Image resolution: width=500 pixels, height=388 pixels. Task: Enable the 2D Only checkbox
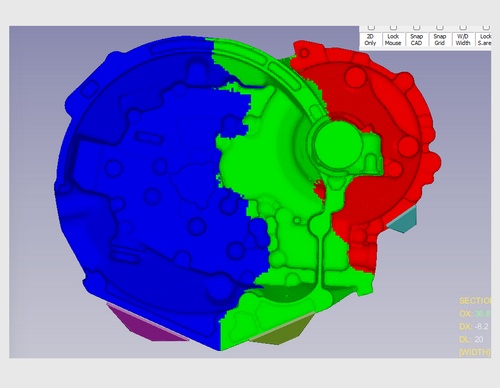coord(371,27)
